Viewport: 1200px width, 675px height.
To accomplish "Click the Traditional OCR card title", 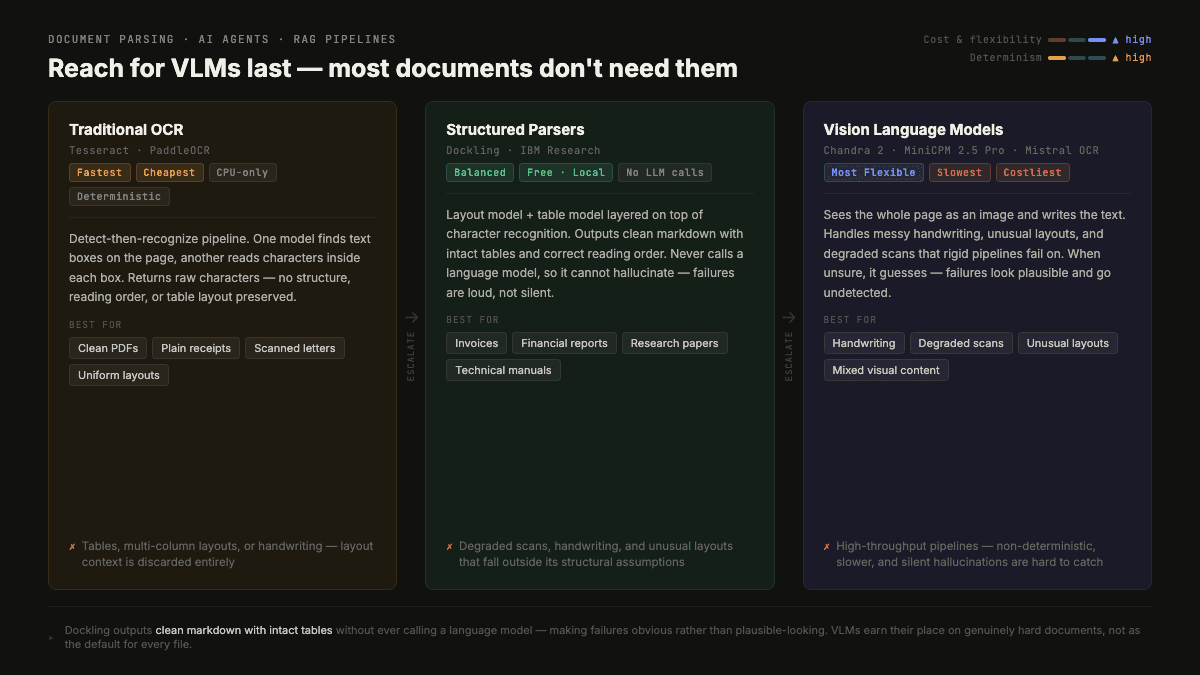I will (126, 130).
